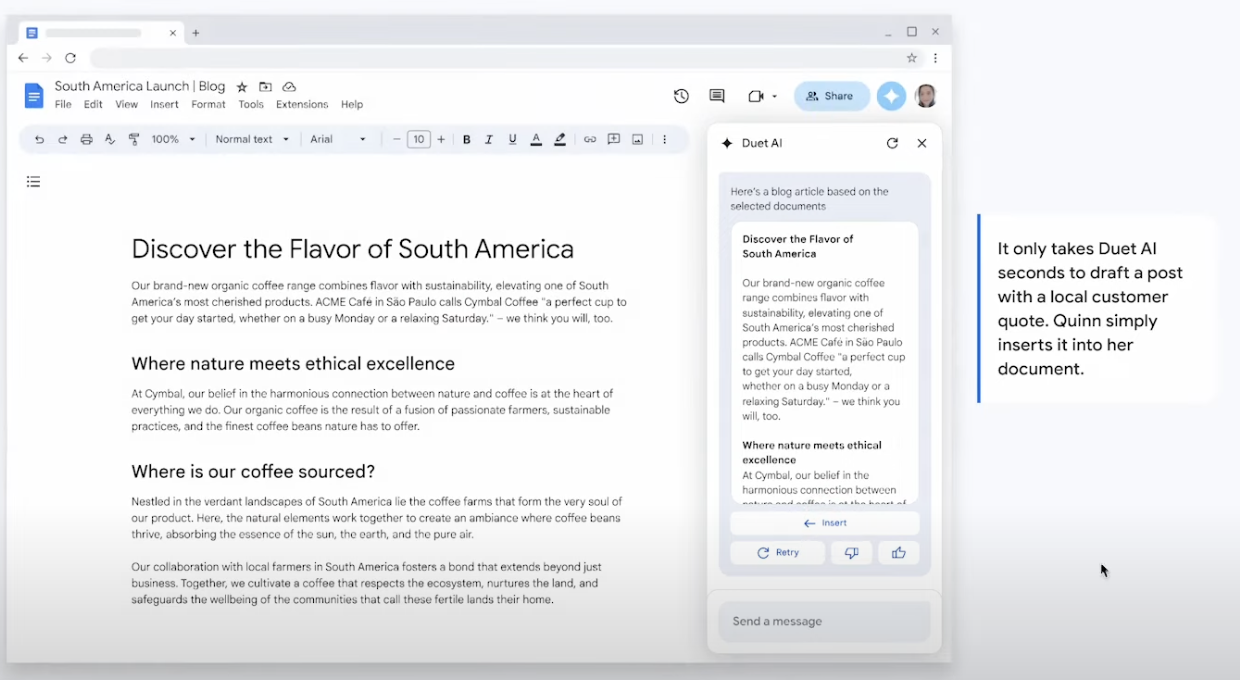The height and width of the screenshot is (680, 1240).
Task: Go forward in the browser
Action: 46,58
